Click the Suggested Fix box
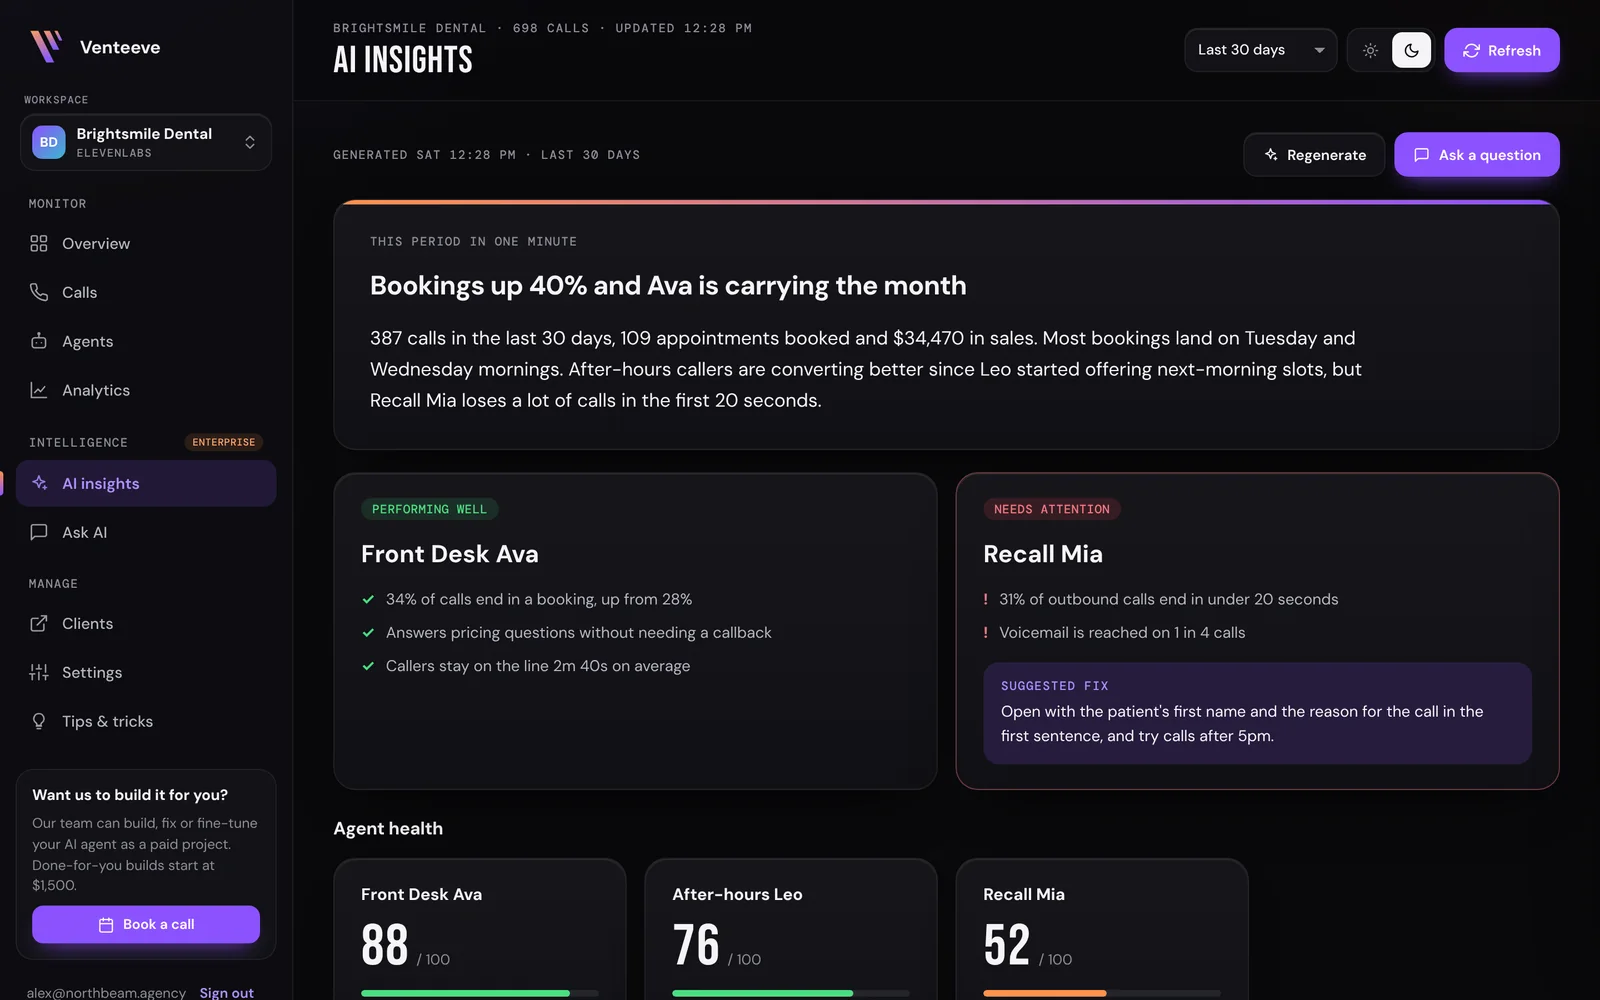Viewport: 1600px width, 1000px height. tap(1257, 713)
